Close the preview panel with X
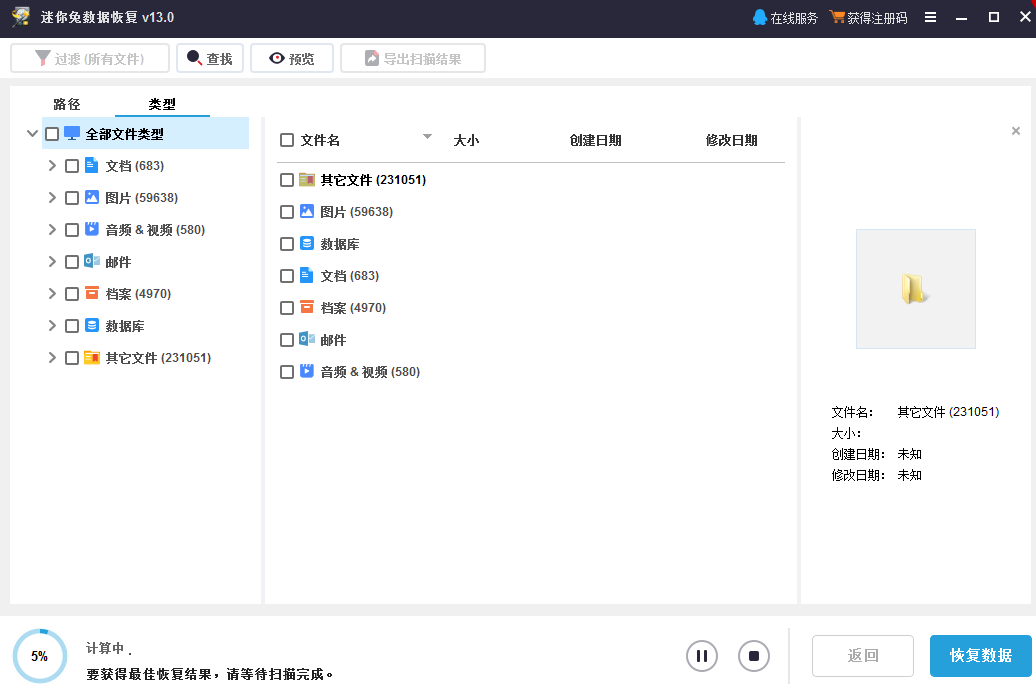 tap(1016, 131)
